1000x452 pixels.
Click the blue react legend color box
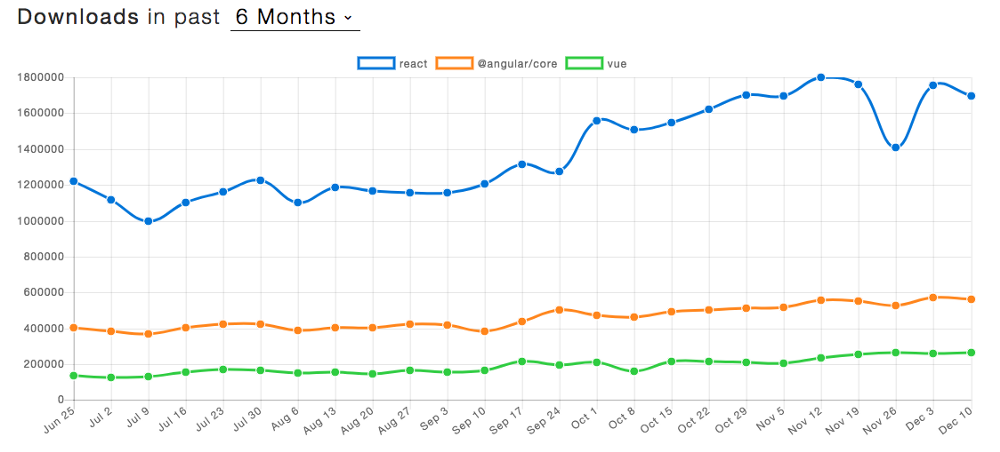pos(376,63)
